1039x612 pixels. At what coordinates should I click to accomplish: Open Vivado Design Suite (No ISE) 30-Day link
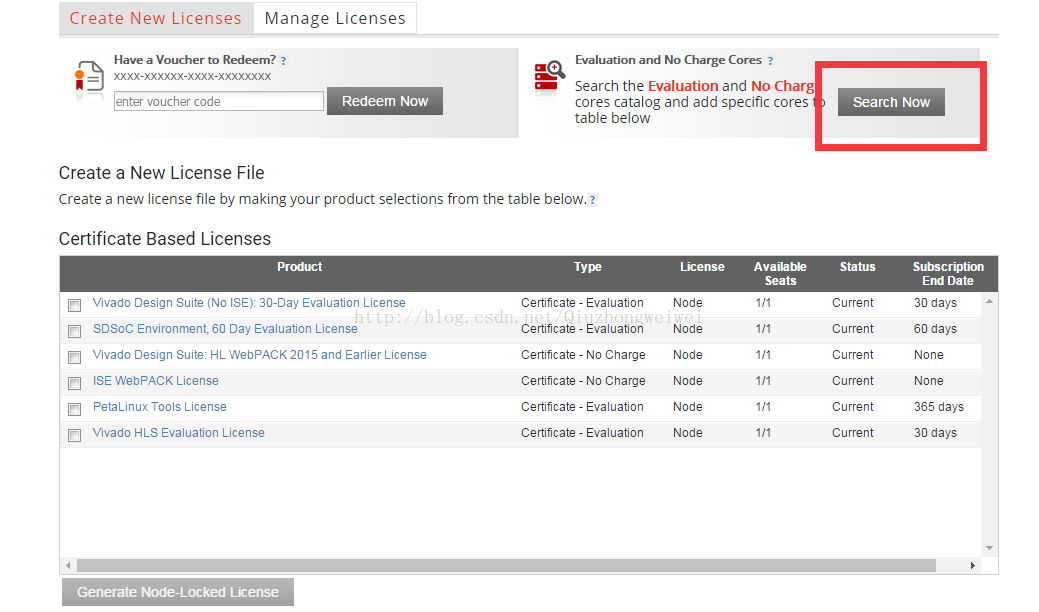pyautogui.click(x=249, y=303)
